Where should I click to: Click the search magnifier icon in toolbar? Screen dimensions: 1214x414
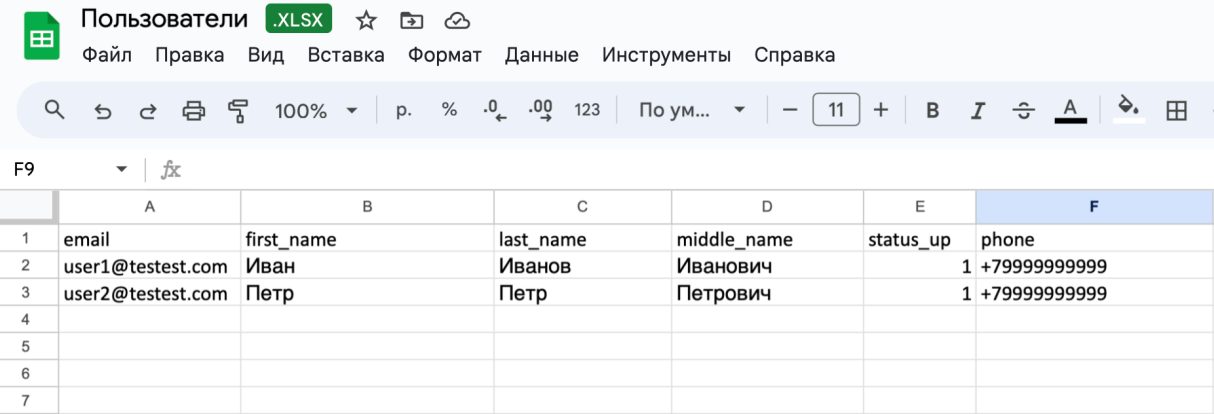(55, 110)
